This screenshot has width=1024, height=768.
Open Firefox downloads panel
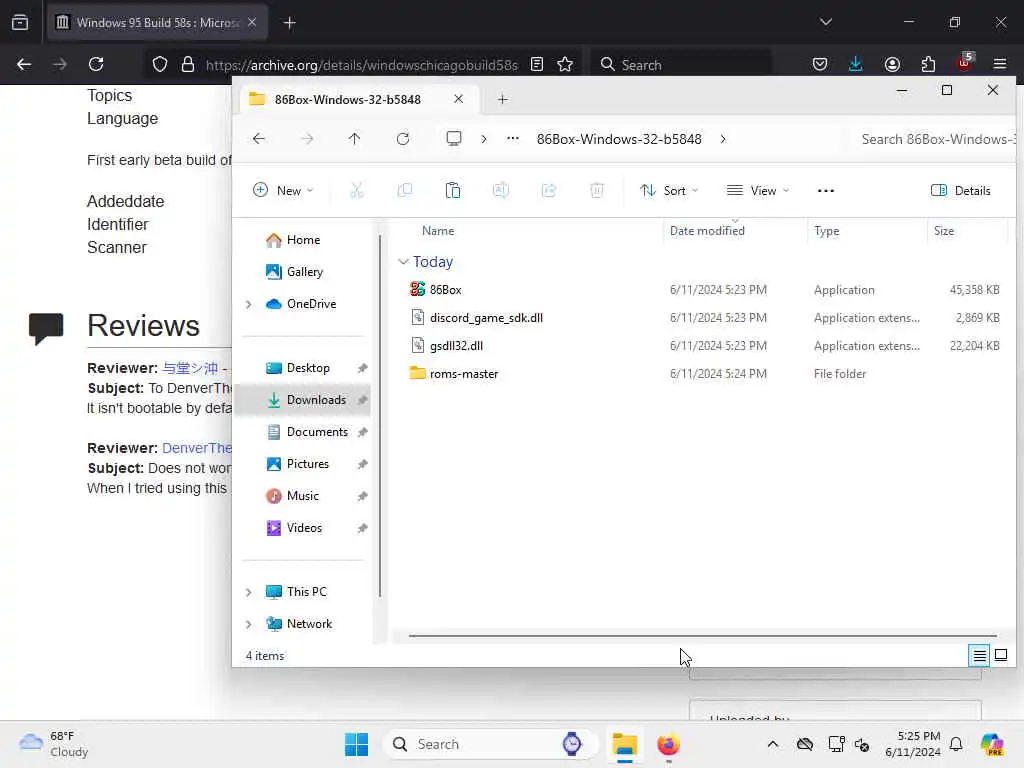856,64
